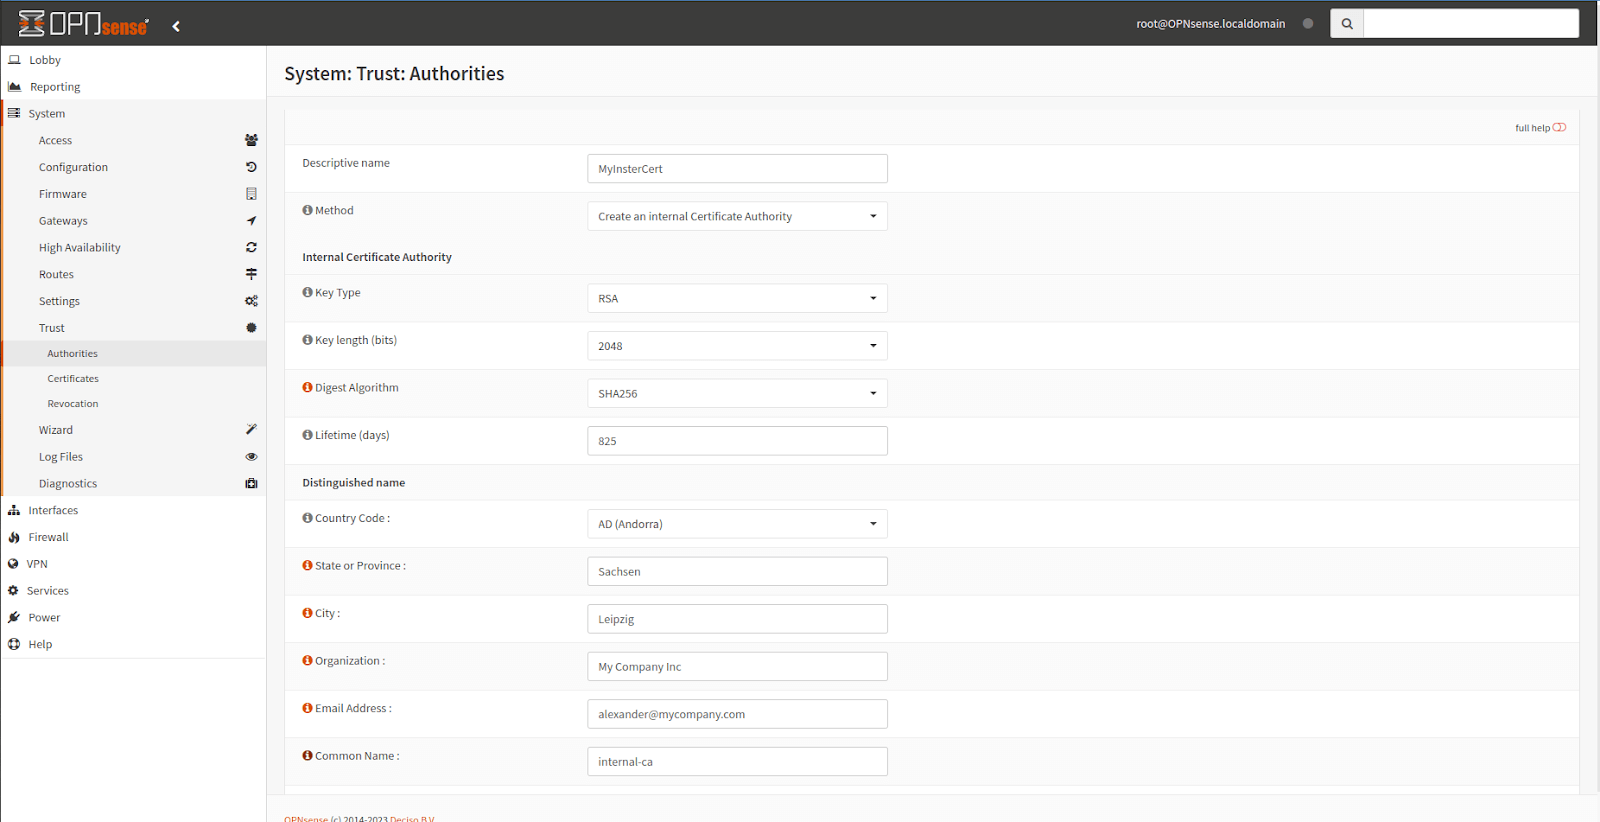The width and height of the screenshot is (1600, 822).
Task: Expand the Digest Algorithm dropdown
Action: tap(736, 393)
